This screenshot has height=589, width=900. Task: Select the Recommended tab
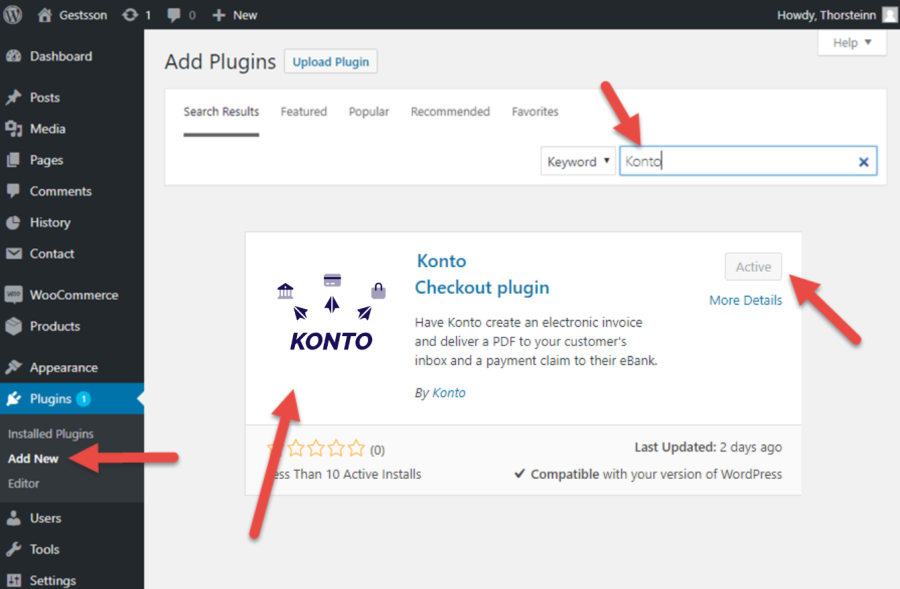pos(450,112)
